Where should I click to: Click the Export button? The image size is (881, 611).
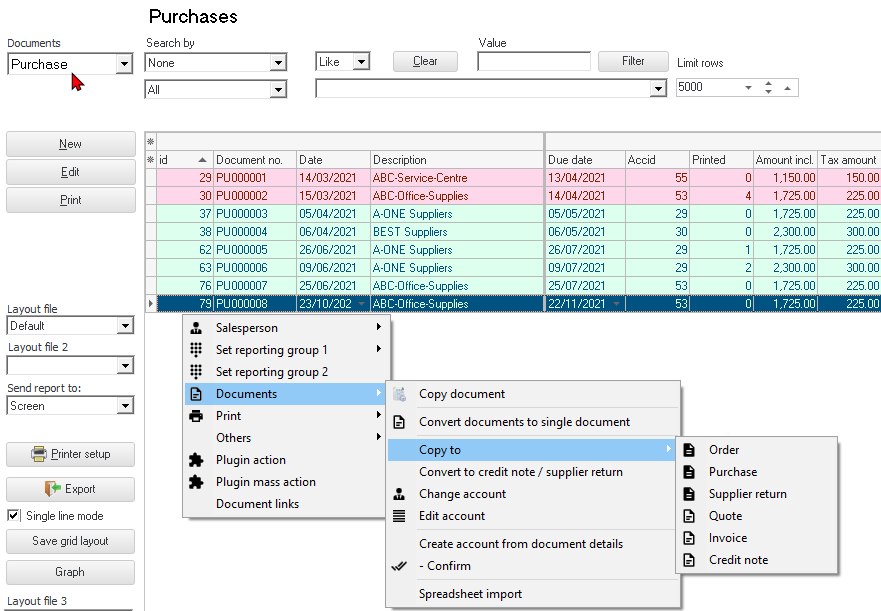click(x=70, y=489)
